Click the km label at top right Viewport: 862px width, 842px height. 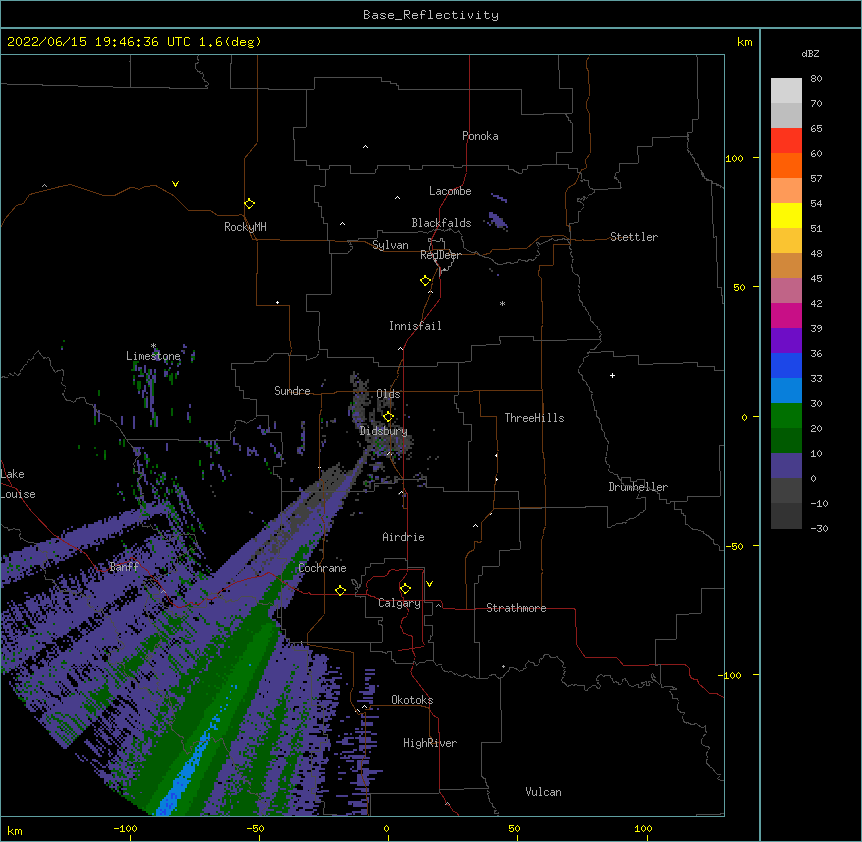click(744, 42)
